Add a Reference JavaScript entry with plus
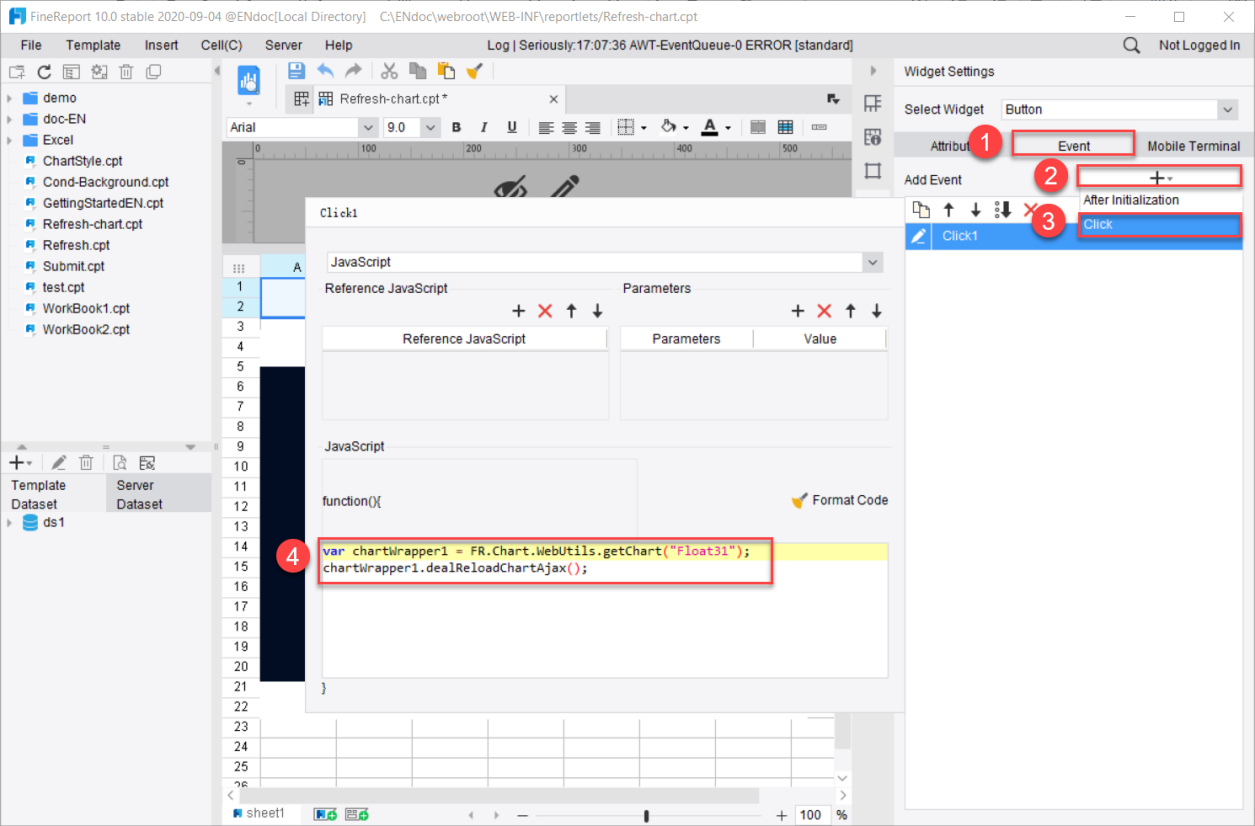The image size is (1255, 826). [519, 311]
